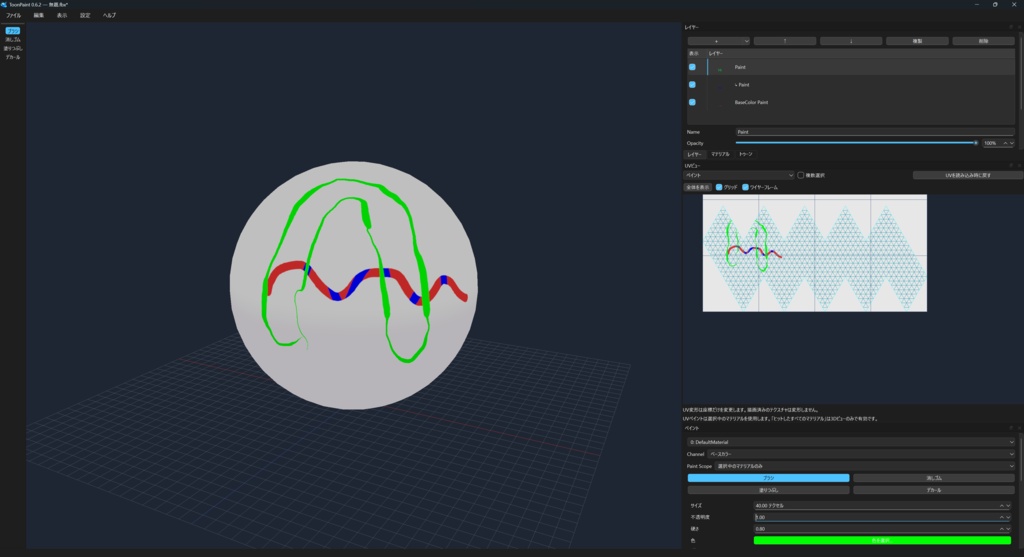Click the 全体を表示 button
Screen dimensions: 1024x557
click(x=697, y=187)
